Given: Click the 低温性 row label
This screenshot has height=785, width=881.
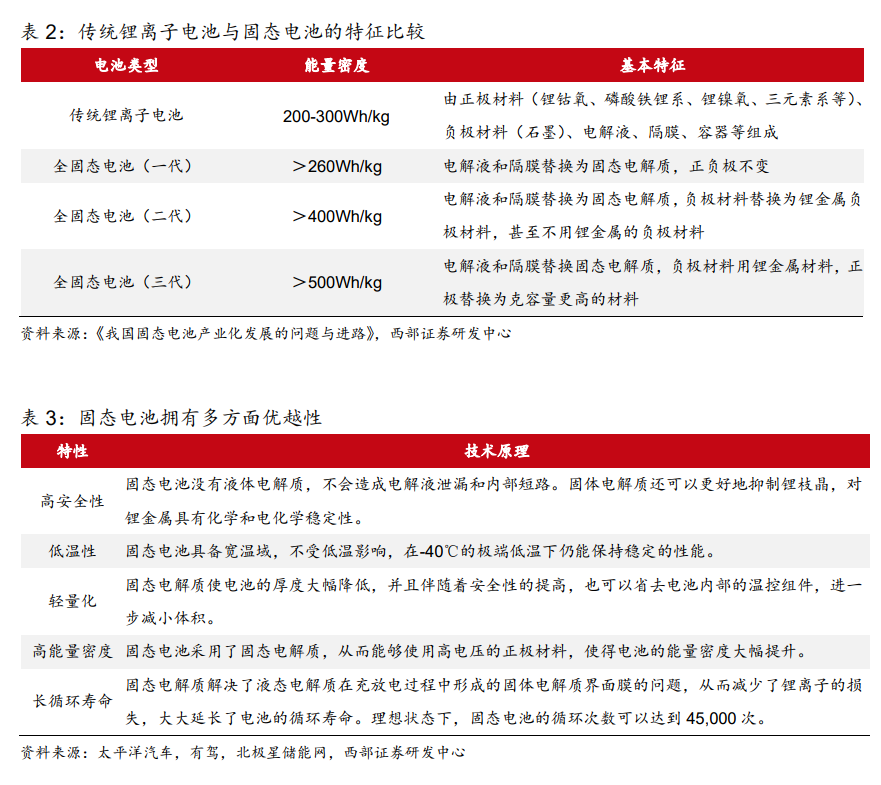Looking at the screenshot, I should [72, 551].
